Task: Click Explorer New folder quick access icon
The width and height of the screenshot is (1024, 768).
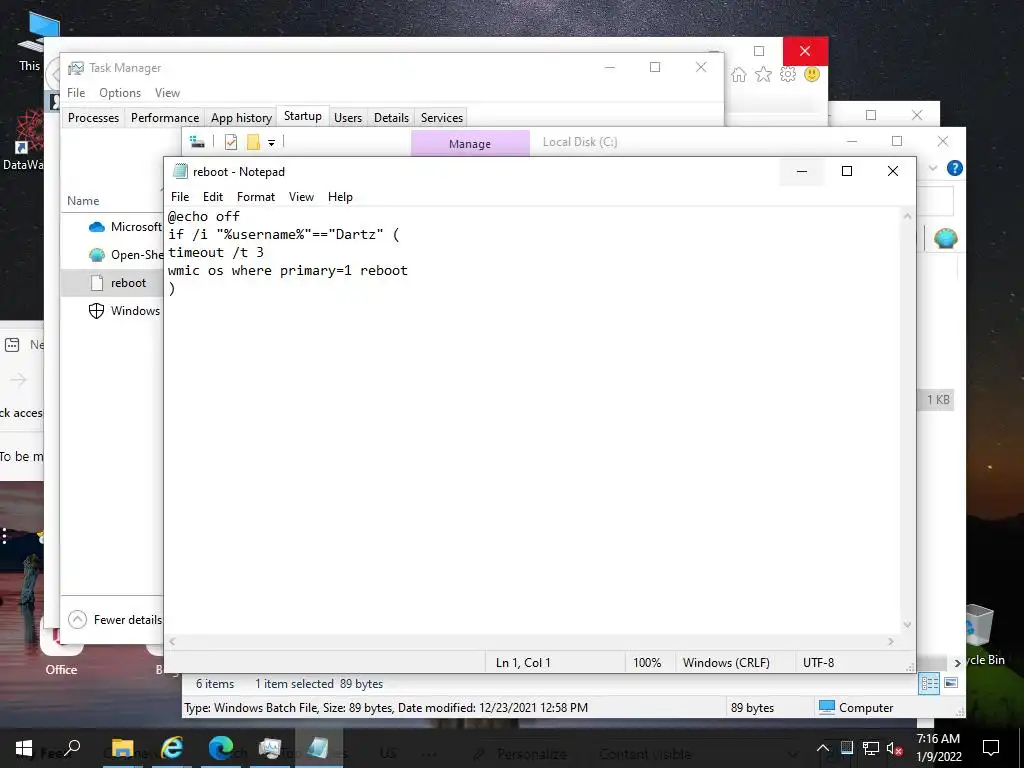Action: tap(253, 142)
